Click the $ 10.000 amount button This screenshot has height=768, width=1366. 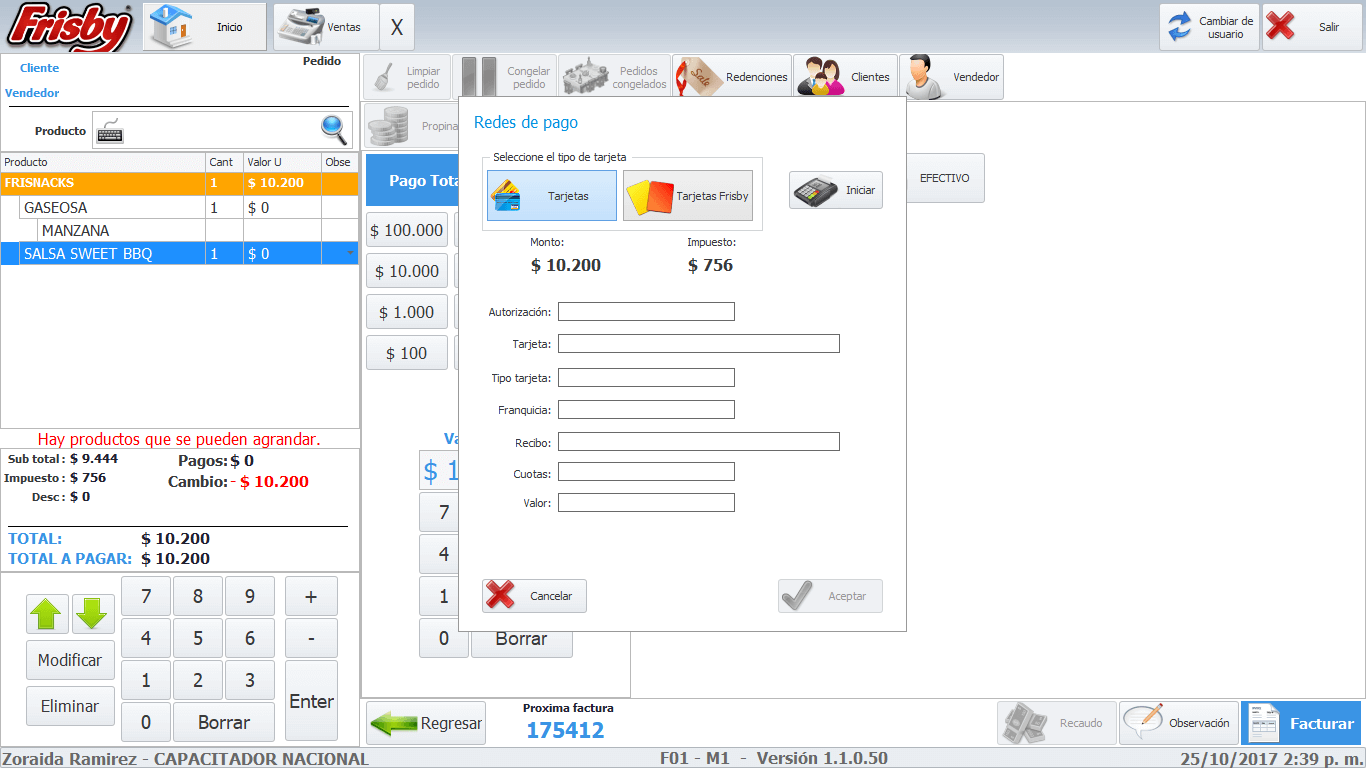click(x=407, y=271)
